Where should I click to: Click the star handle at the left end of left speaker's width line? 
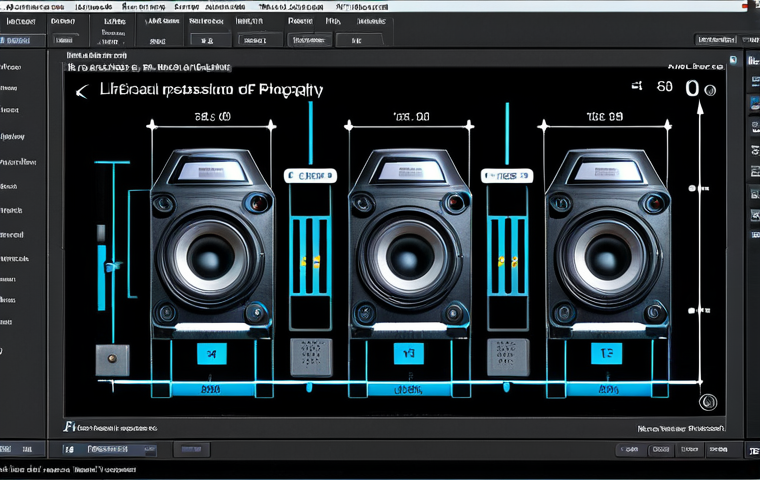point(152,126)
